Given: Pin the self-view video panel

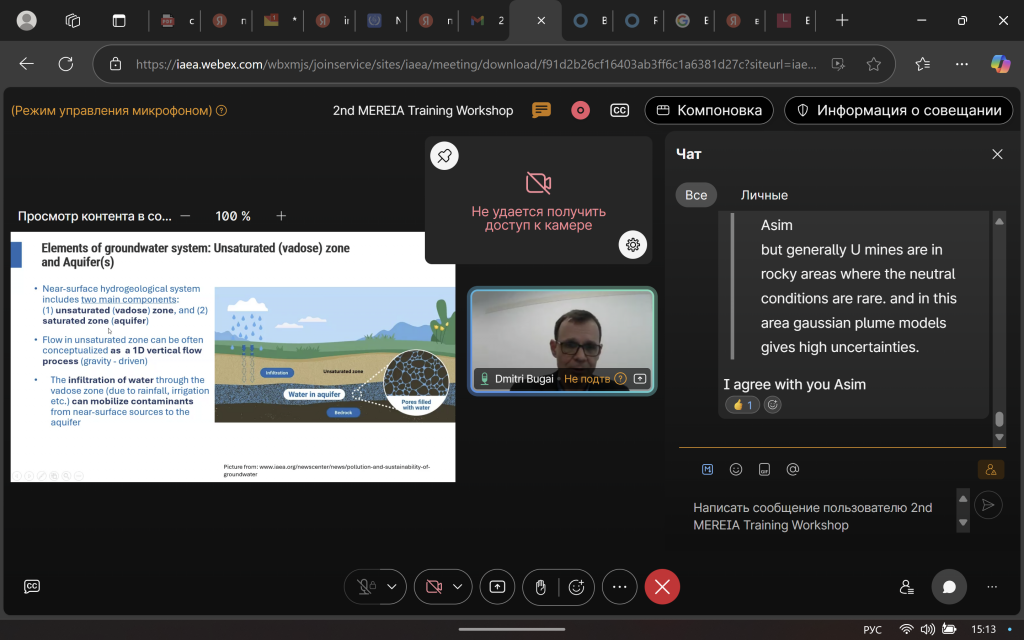Looking at the screenshot, I should point(445,155).
